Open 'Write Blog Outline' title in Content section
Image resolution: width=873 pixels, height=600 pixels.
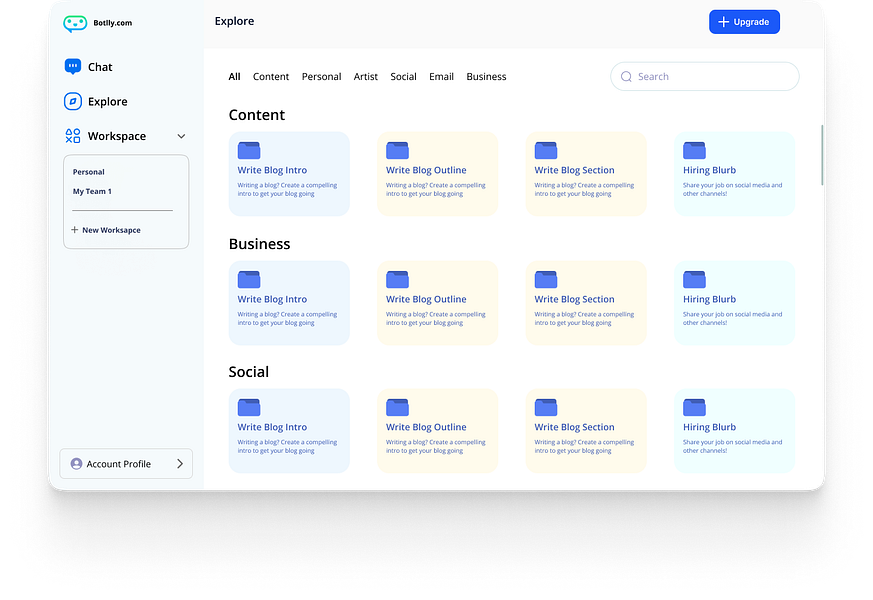click(x=426, y=170)
